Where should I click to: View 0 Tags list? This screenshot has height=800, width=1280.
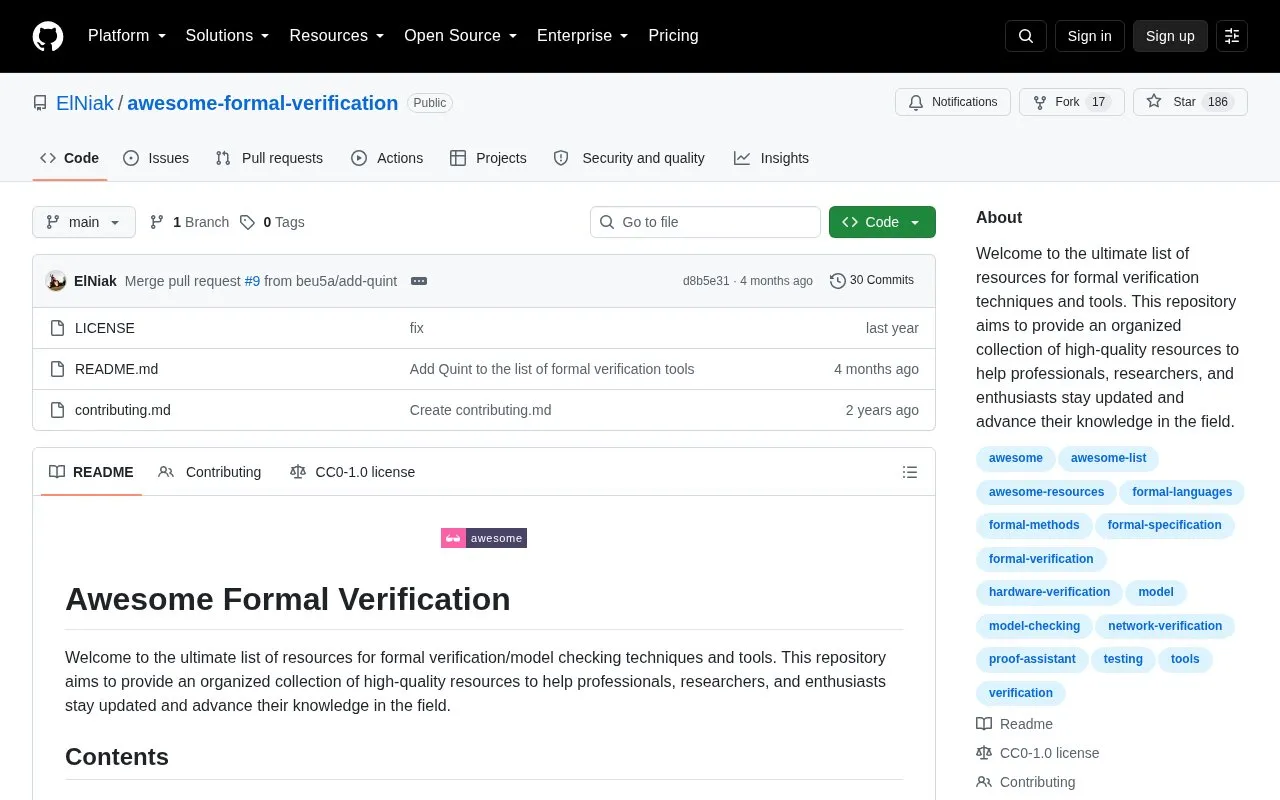point(272,222)
